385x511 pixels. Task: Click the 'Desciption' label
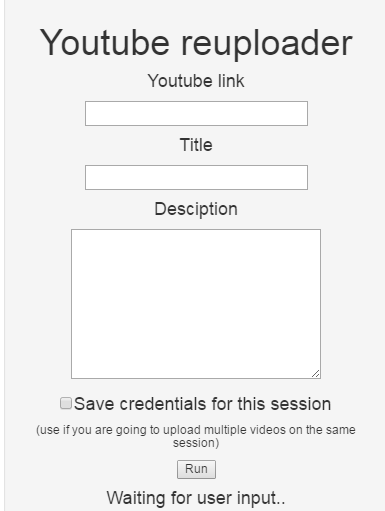[196, 209]
